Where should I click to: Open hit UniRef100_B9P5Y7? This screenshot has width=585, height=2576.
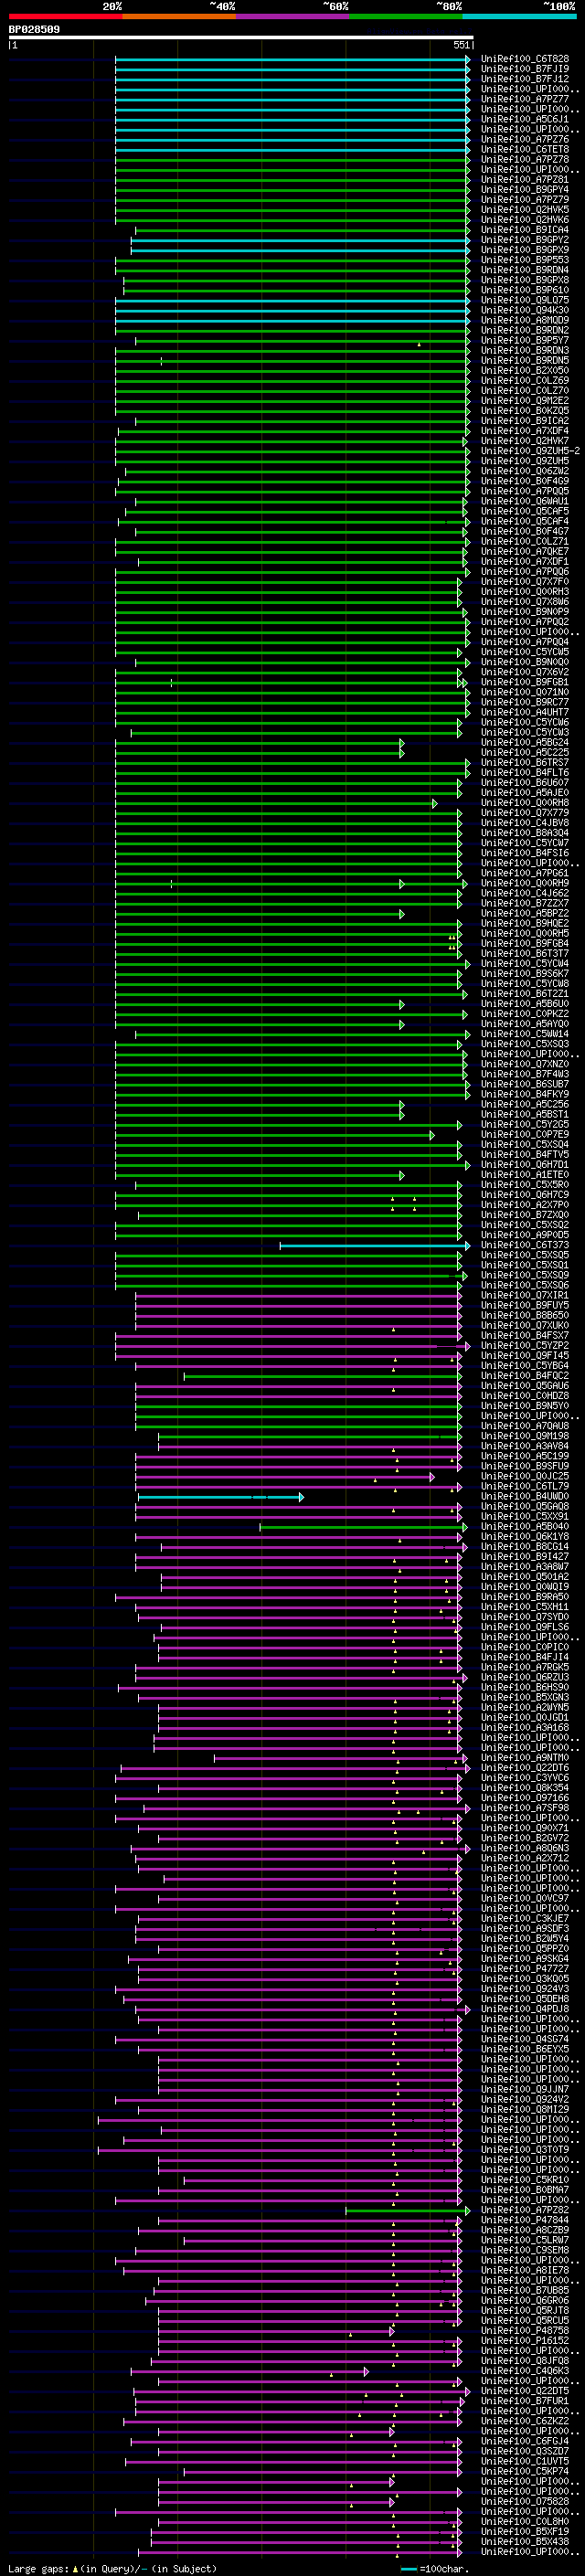525,341
